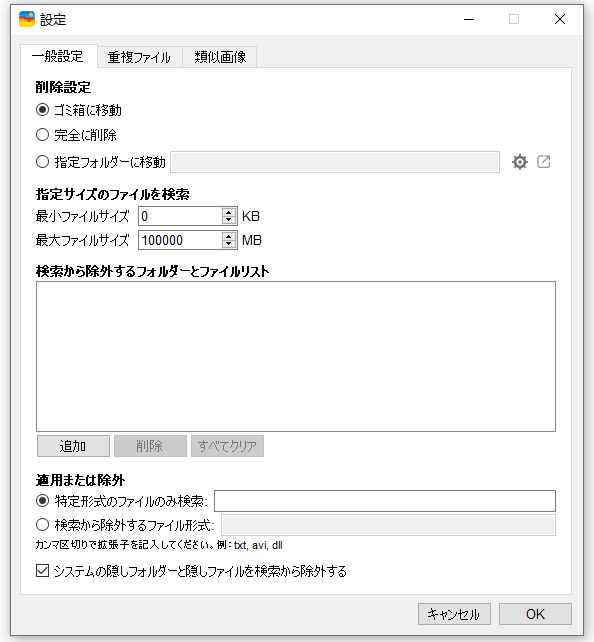Confirm settings with the OK button
The image size is (594, 642).
(535, 614)
